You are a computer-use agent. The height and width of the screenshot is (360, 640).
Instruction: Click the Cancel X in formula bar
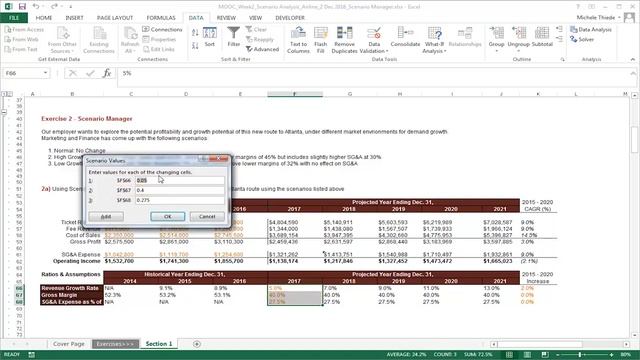point(73,73)
